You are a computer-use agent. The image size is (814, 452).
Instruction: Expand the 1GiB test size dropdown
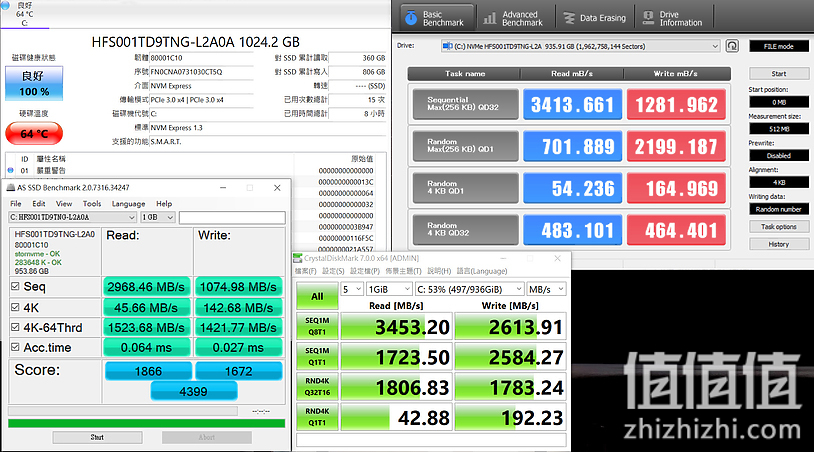pos(389,289)
